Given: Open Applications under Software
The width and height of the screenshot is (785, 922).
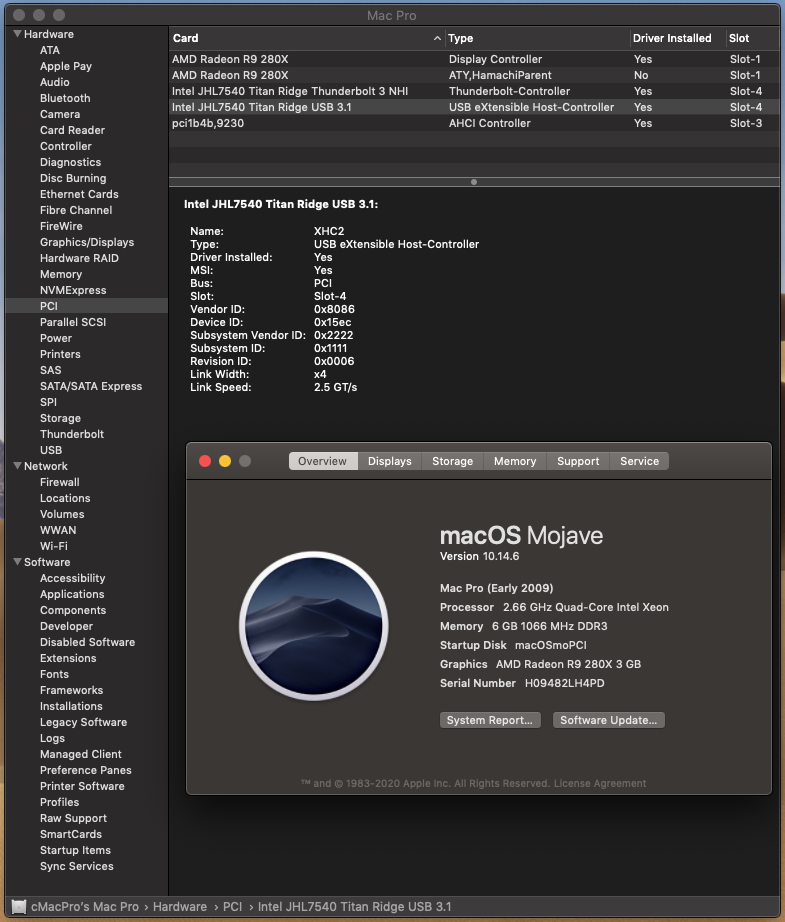Looking at the screenshot, I should (72, 594).
